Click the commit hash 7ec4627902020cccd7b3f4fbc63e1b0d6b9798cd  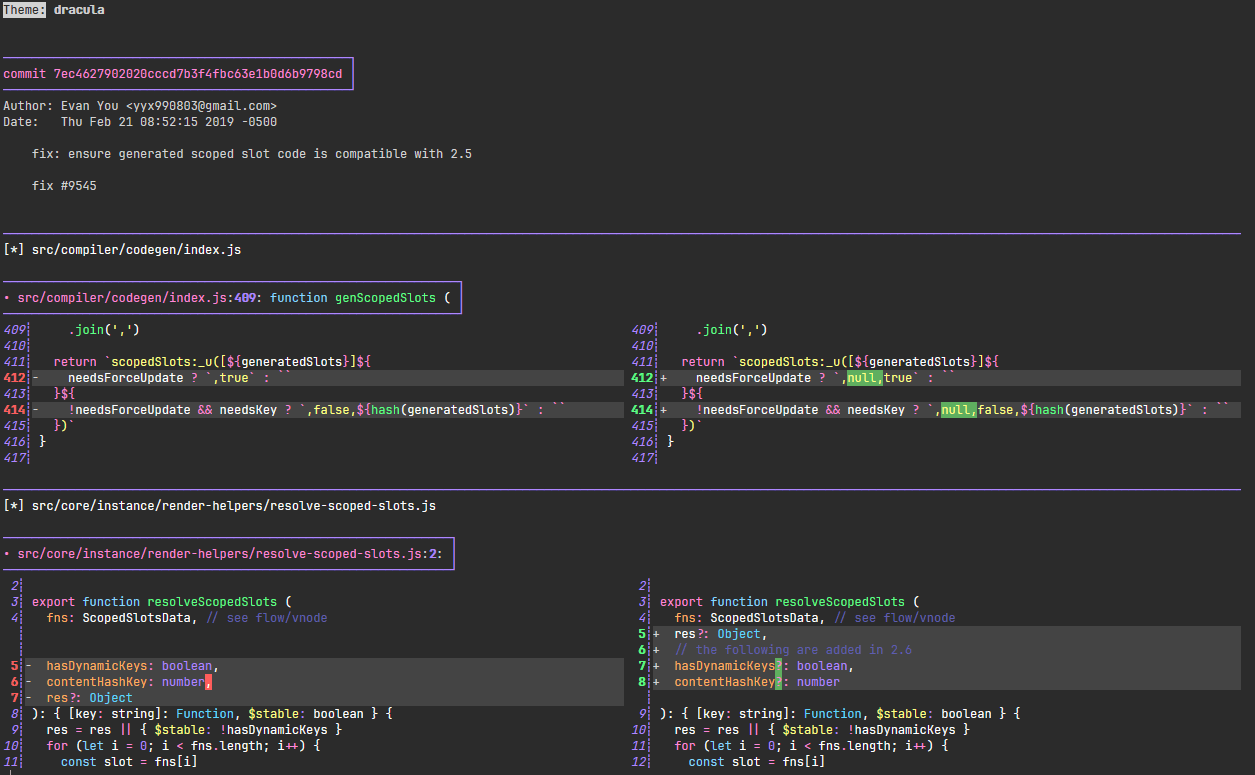(197, 74)
